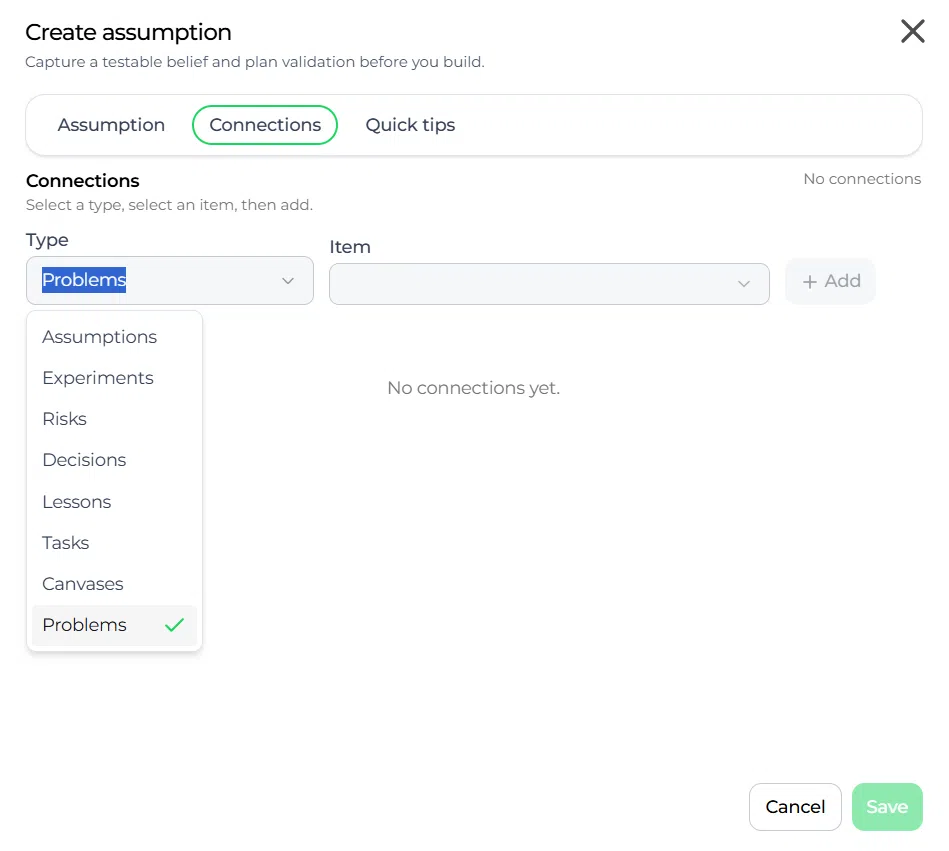Select Tasks from the type list

[114, 543]
